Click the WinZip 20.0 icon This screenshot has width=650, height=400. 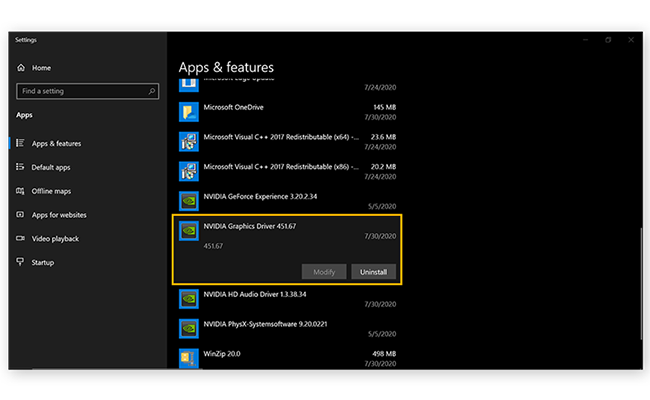coord(189,358)
